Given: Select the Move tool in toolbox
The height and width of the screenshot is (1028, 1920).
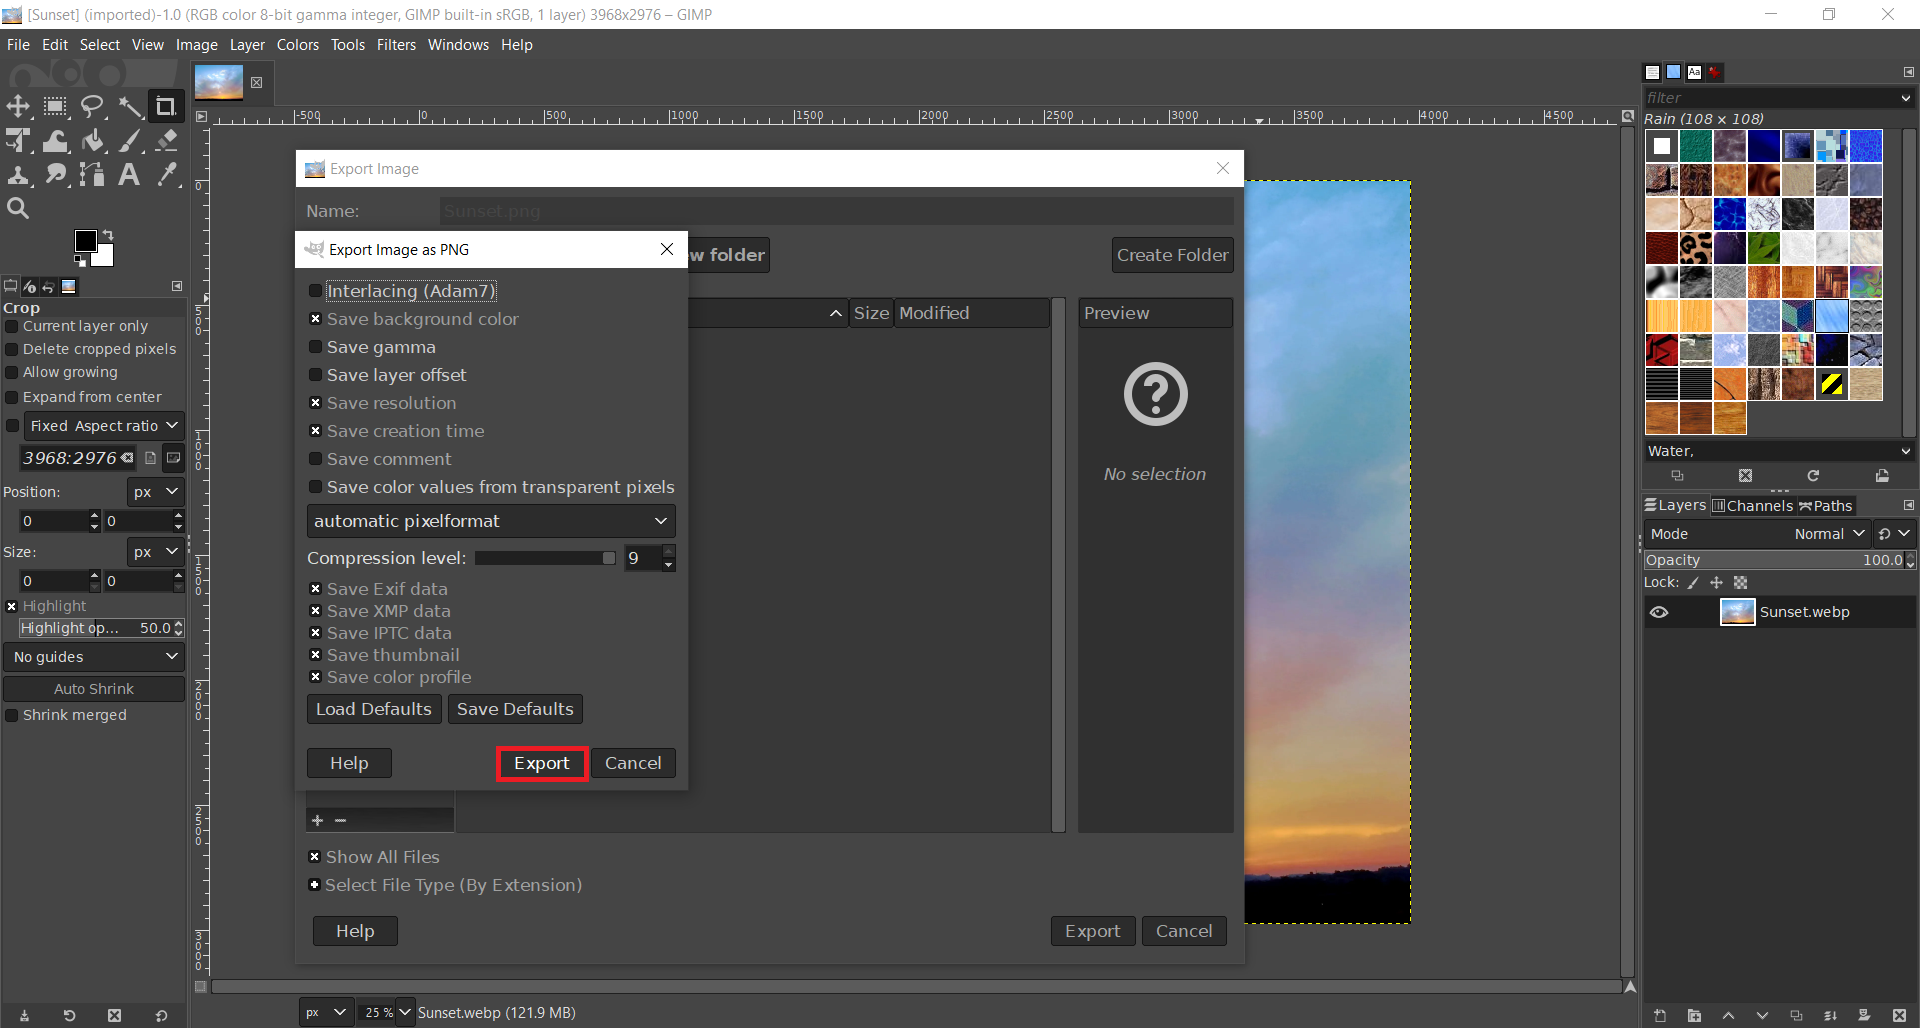Looking at the screenshot, I should (18, 106).
